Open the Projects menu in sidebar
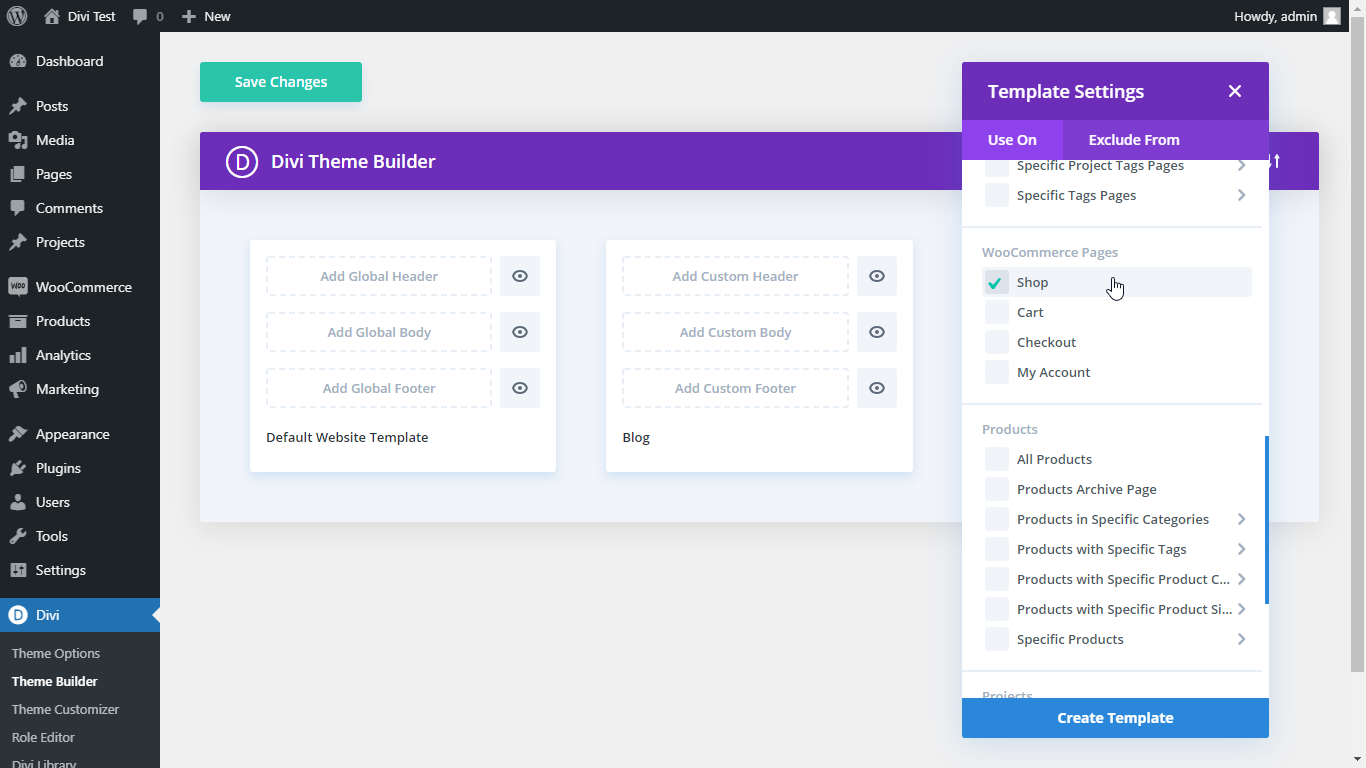The height and width of the screenshot is (768, 1366). (x=80, y=242)
